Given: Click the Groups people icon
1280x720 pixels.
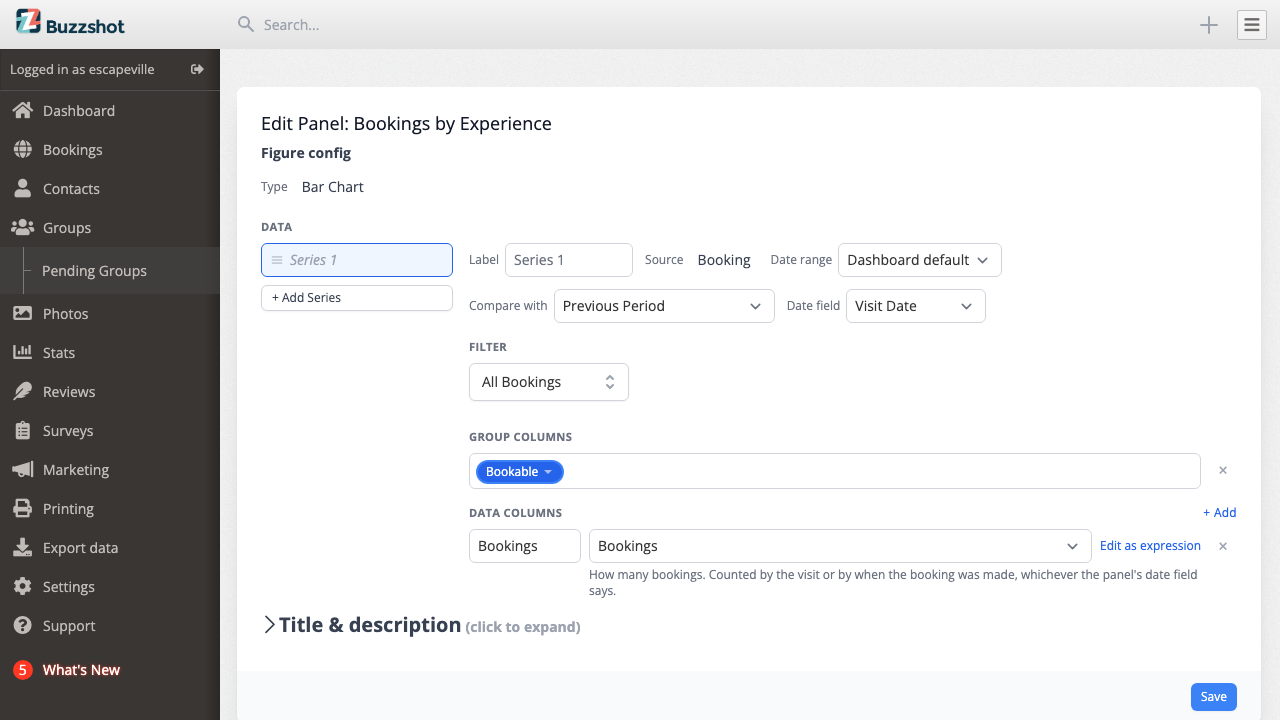Looking at the screenshot, I should coord(22,227).
